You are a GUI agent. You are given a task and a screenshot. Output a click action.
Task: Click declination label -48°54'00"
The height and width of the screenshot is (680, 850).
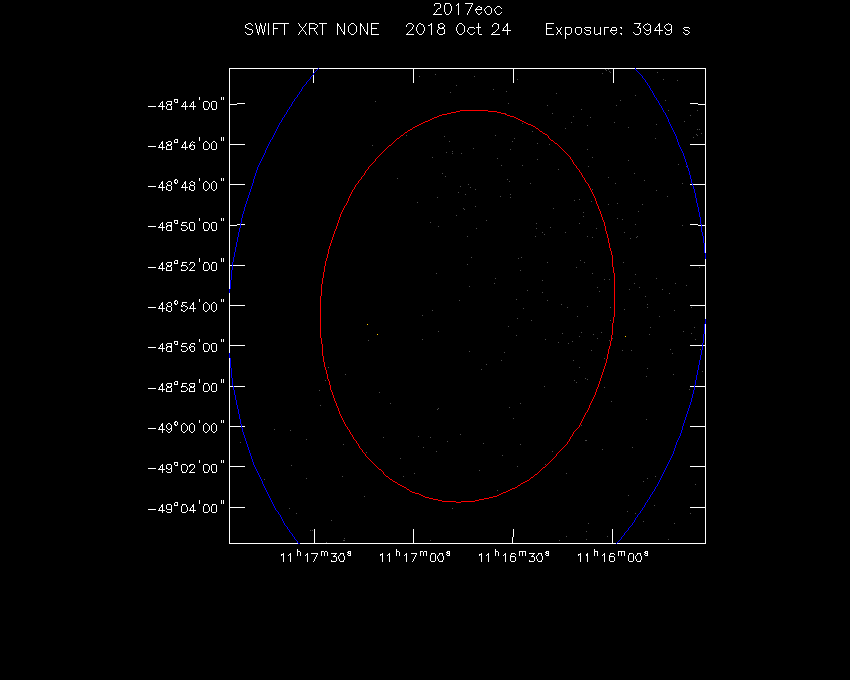pos(186,306)
